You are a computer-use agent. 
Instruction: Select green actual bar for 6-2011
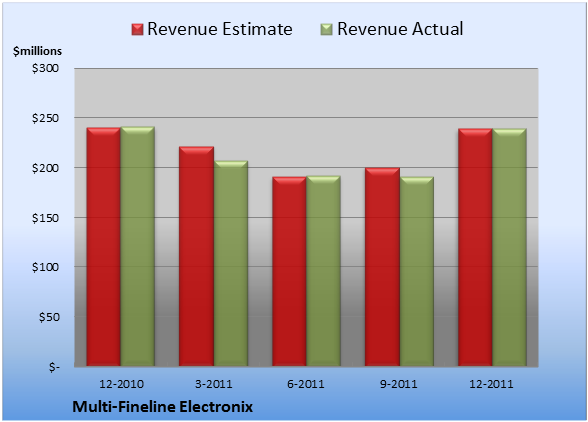coord(323,271)
